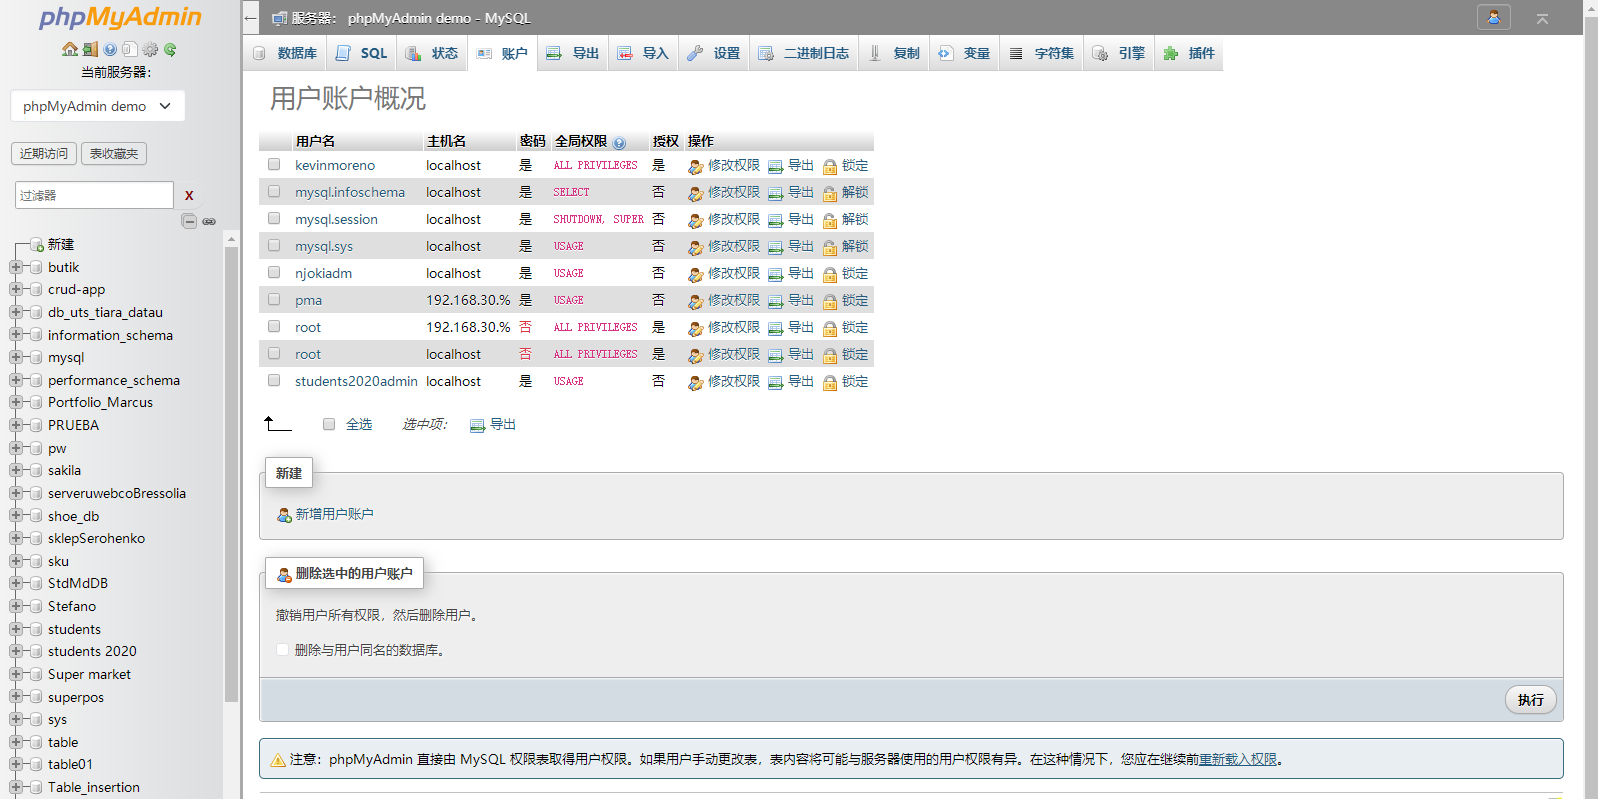Click add user account icon
Viewport: 1598px width, 799px height.
pyautogui.click(x=284, y=515)
